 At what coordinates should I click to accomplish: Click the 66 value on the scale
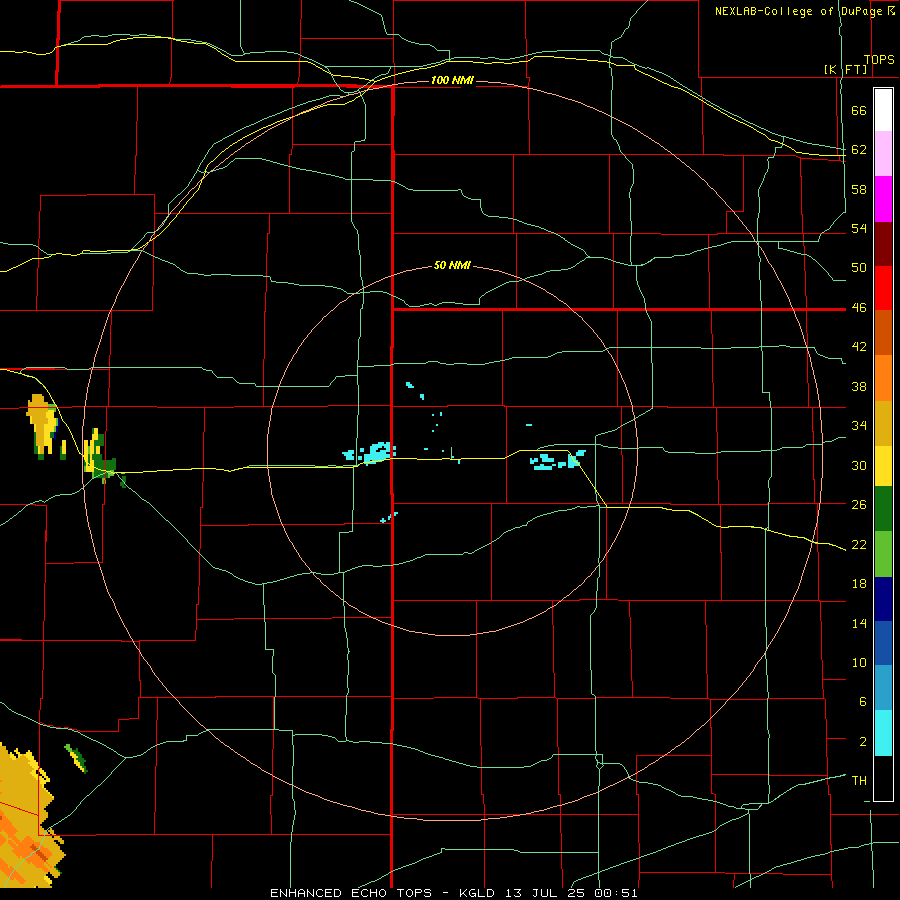pyautogui.click(x=859, y=110)
